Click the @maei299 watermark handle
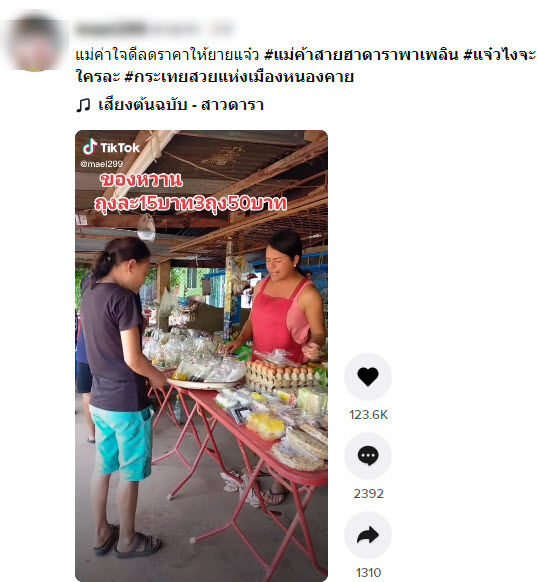 pyautogui.click(x=101, y=164)
